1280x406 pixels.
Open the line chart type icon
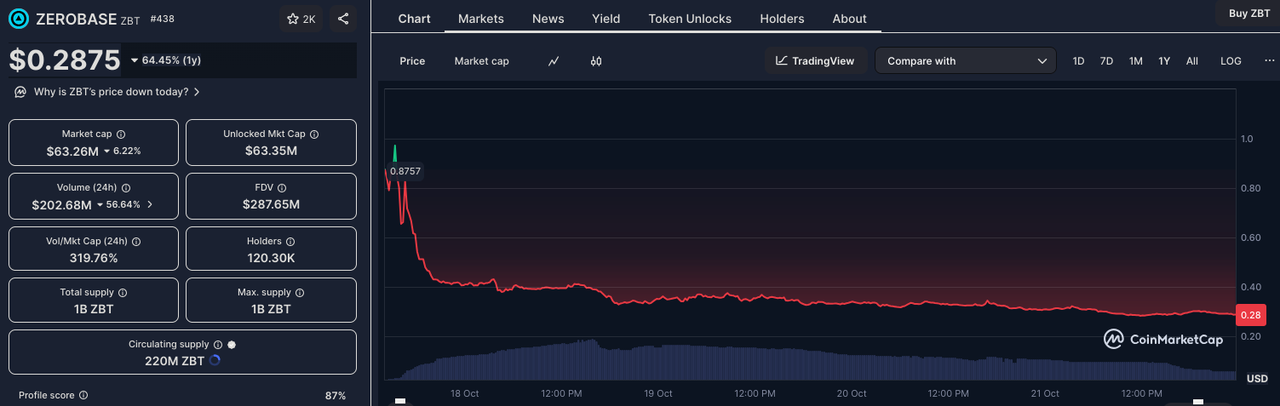click(x=554, y=61)
